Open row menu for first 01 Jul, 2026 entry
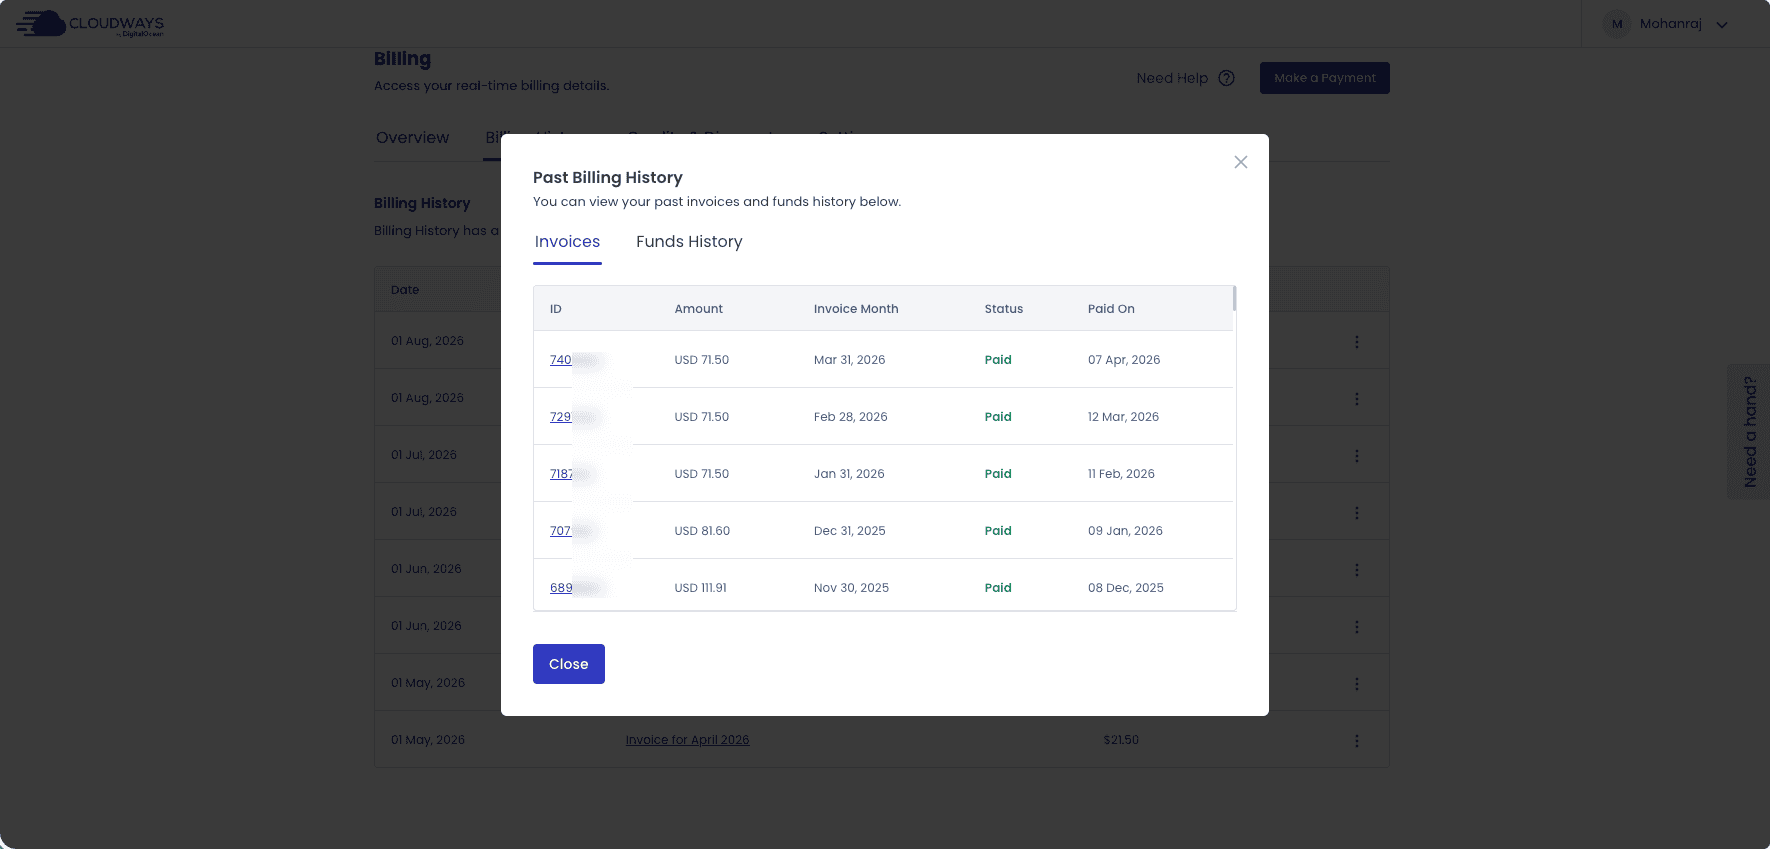Image resolution: width=1770 pixels, height=849 pixels. [1356, 456]
